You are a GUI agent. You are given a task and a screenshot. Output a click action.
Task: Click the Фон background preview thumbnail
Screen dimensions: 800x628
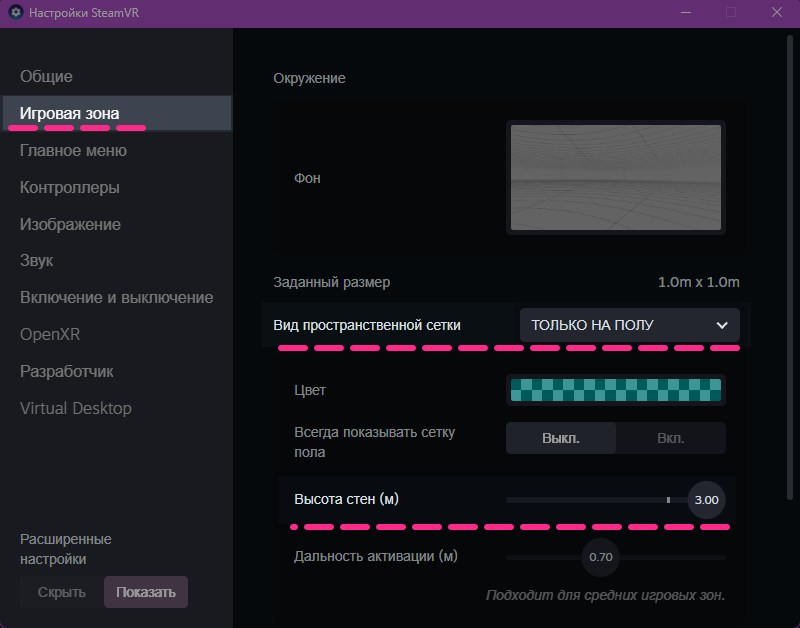(x=616, y=178)
